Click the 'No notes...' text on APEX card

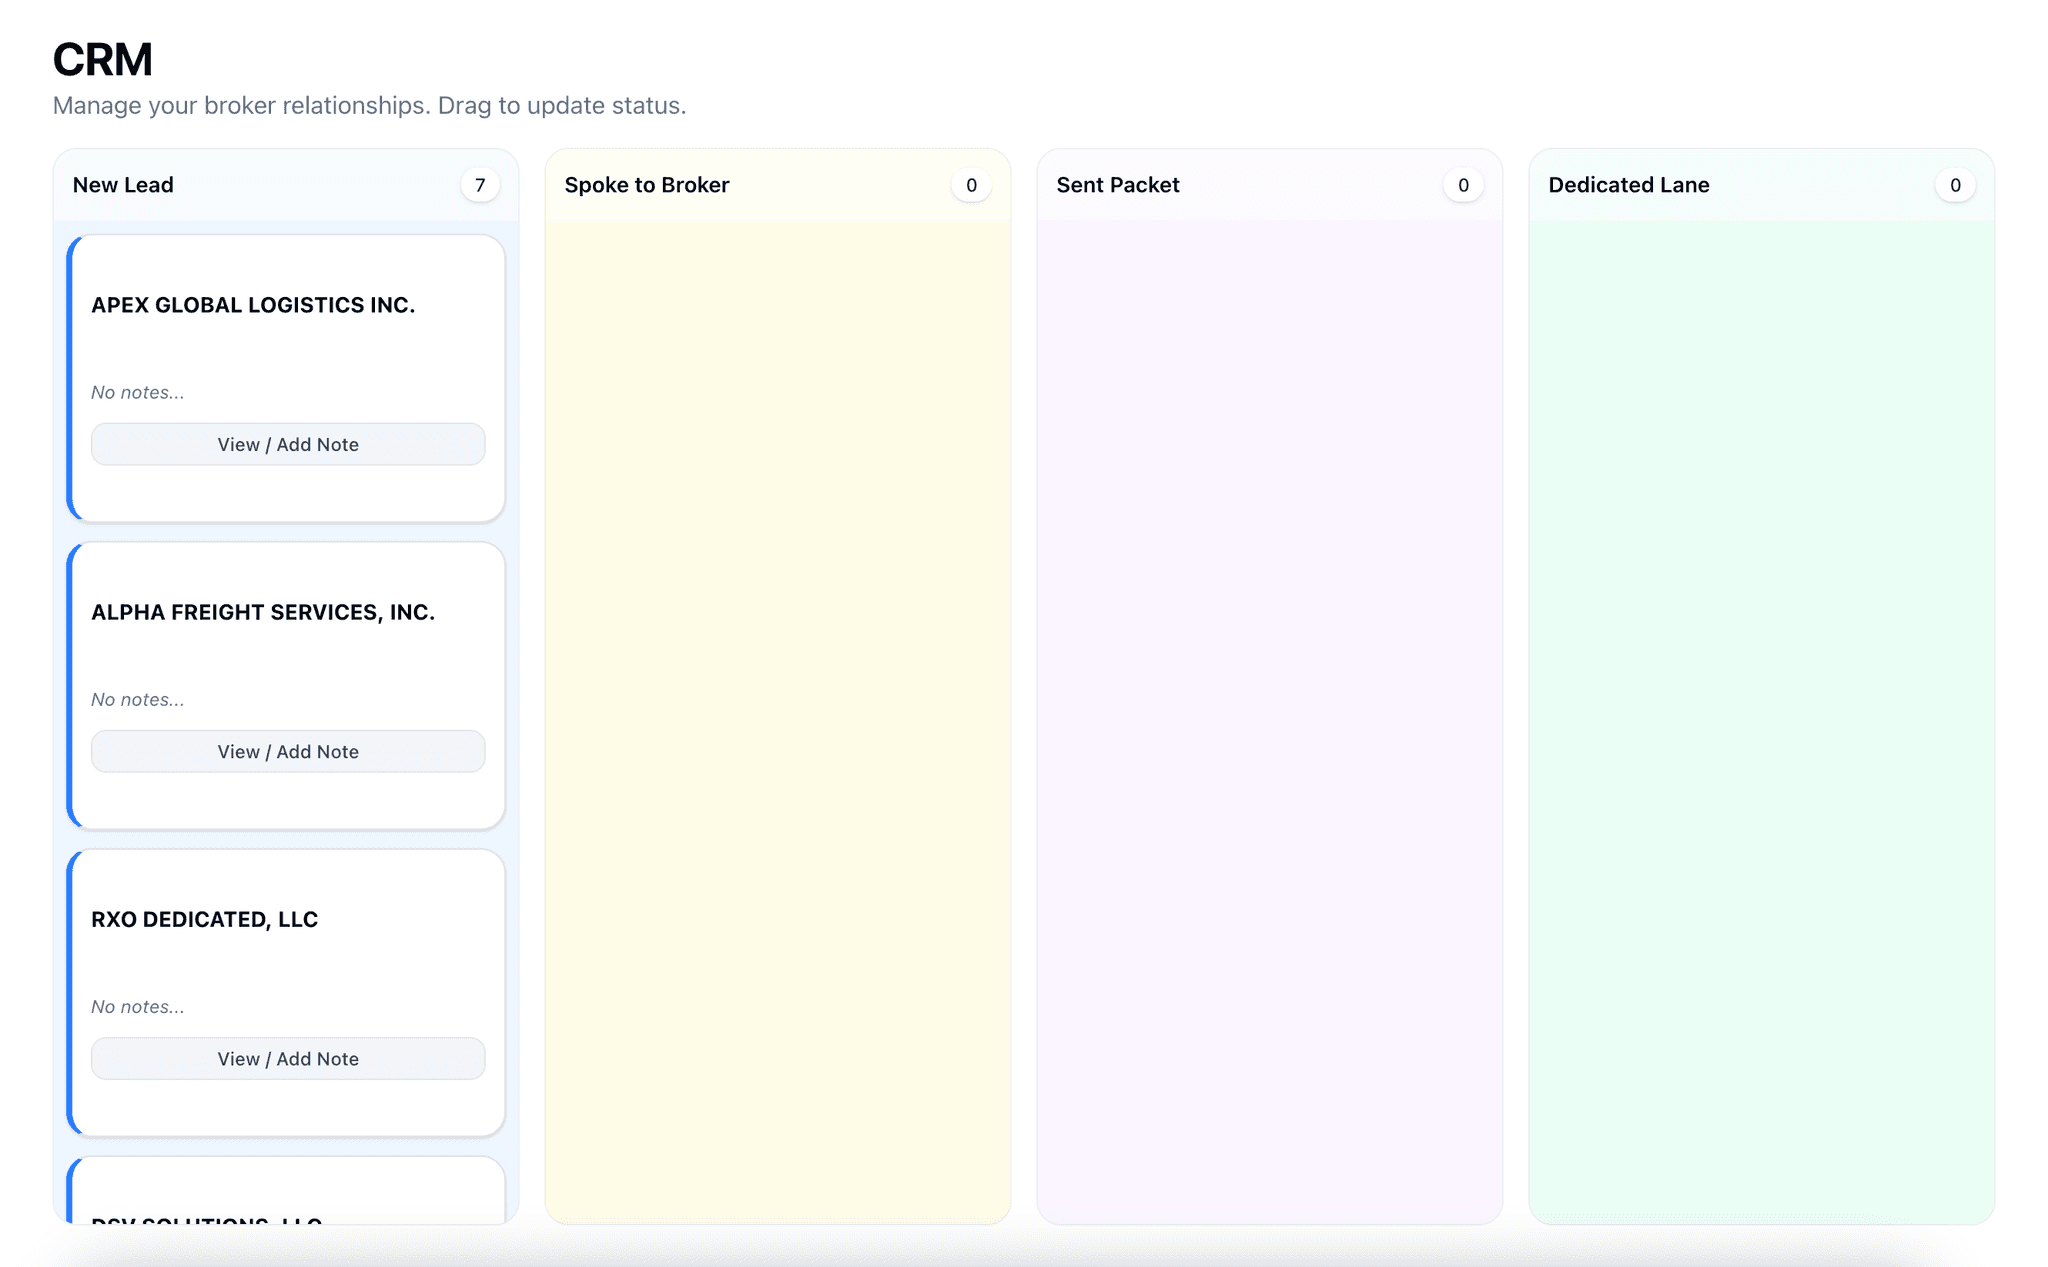[x=138, y=392]
